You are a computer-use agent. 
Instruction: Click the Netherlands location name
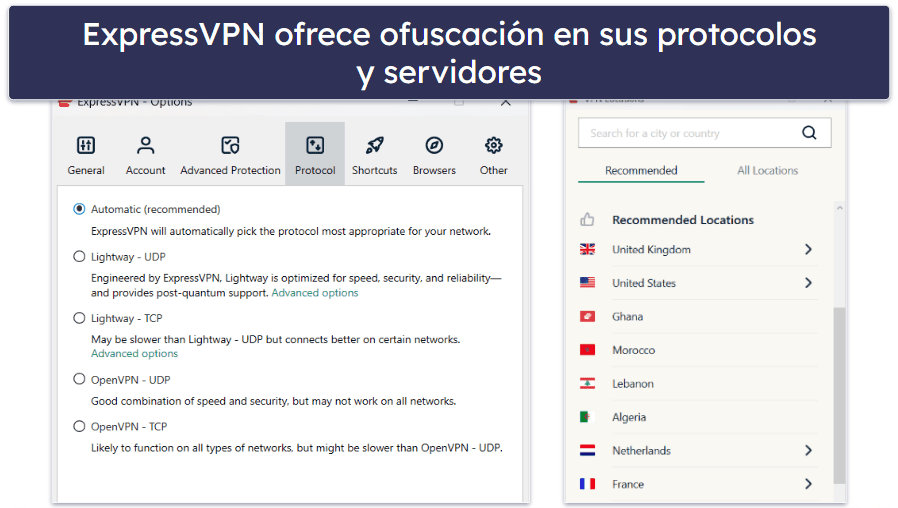(x=641, y=451)
